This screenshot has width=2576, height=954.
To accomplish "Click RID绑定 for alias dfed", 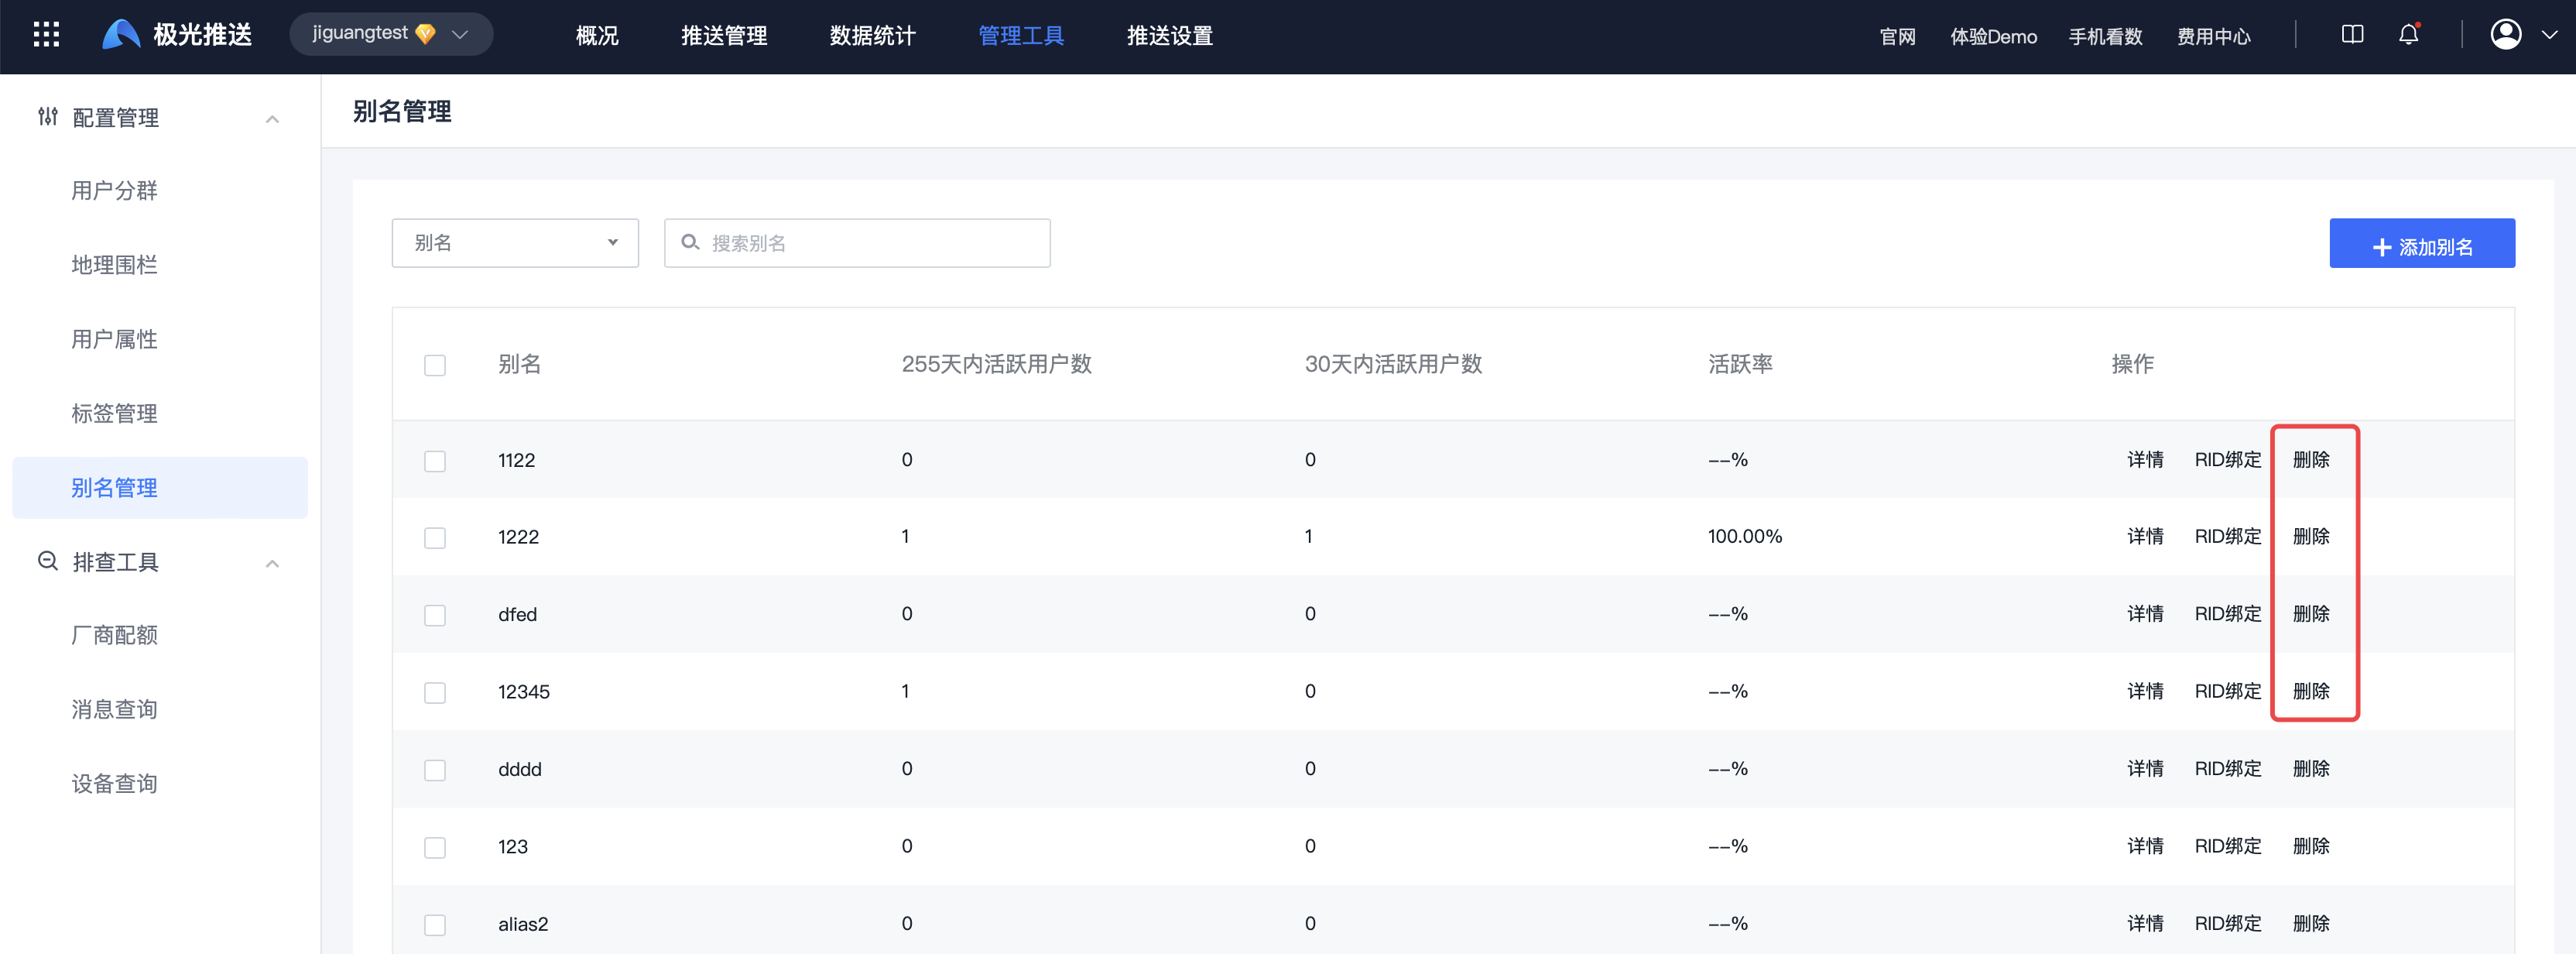I will [x=2228, y=614].
